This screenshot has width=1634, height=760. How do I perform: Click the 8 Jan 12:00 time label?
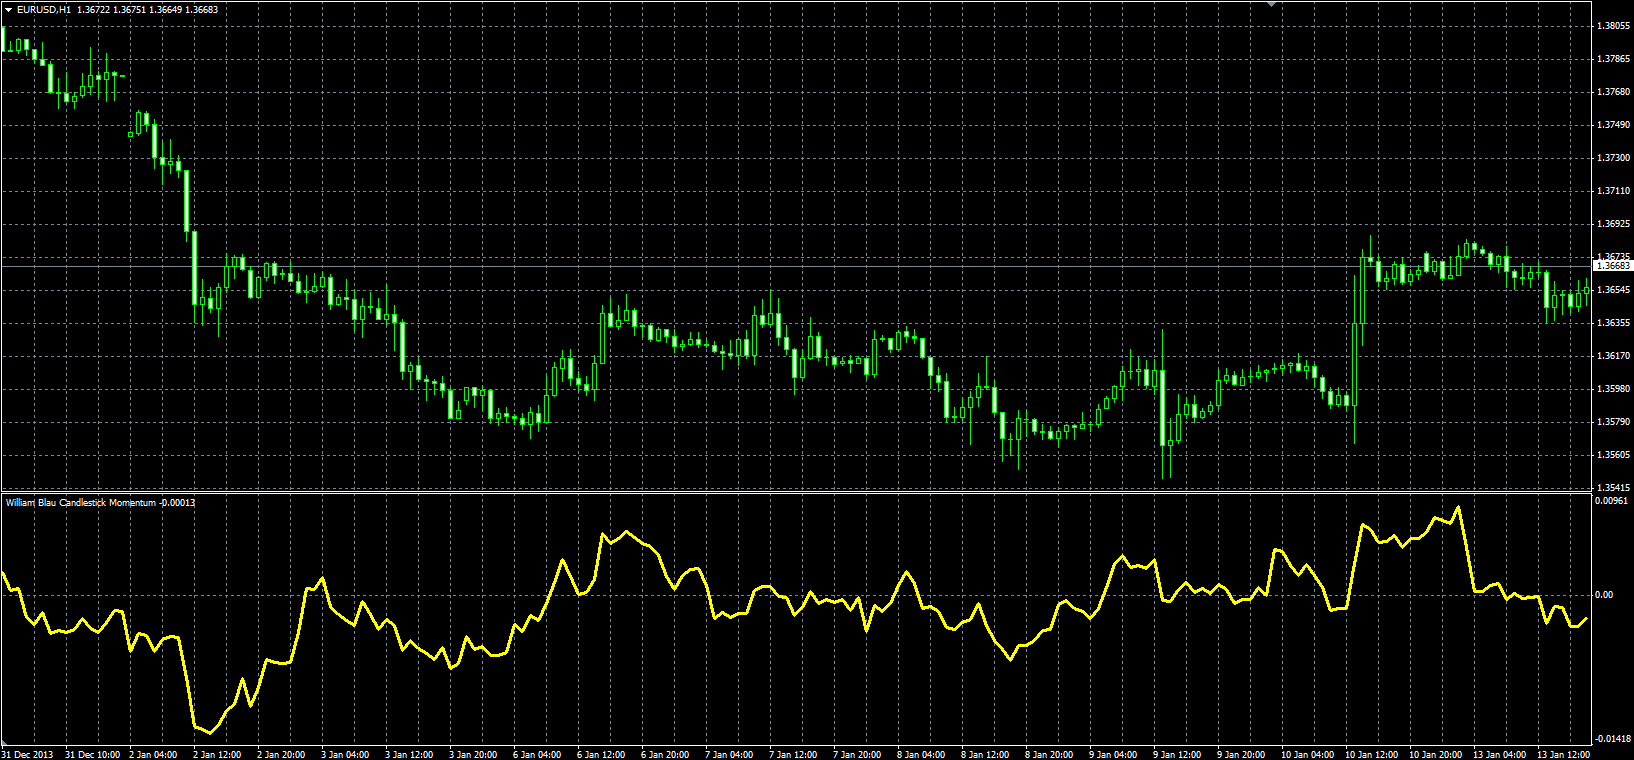coord(985,755)
